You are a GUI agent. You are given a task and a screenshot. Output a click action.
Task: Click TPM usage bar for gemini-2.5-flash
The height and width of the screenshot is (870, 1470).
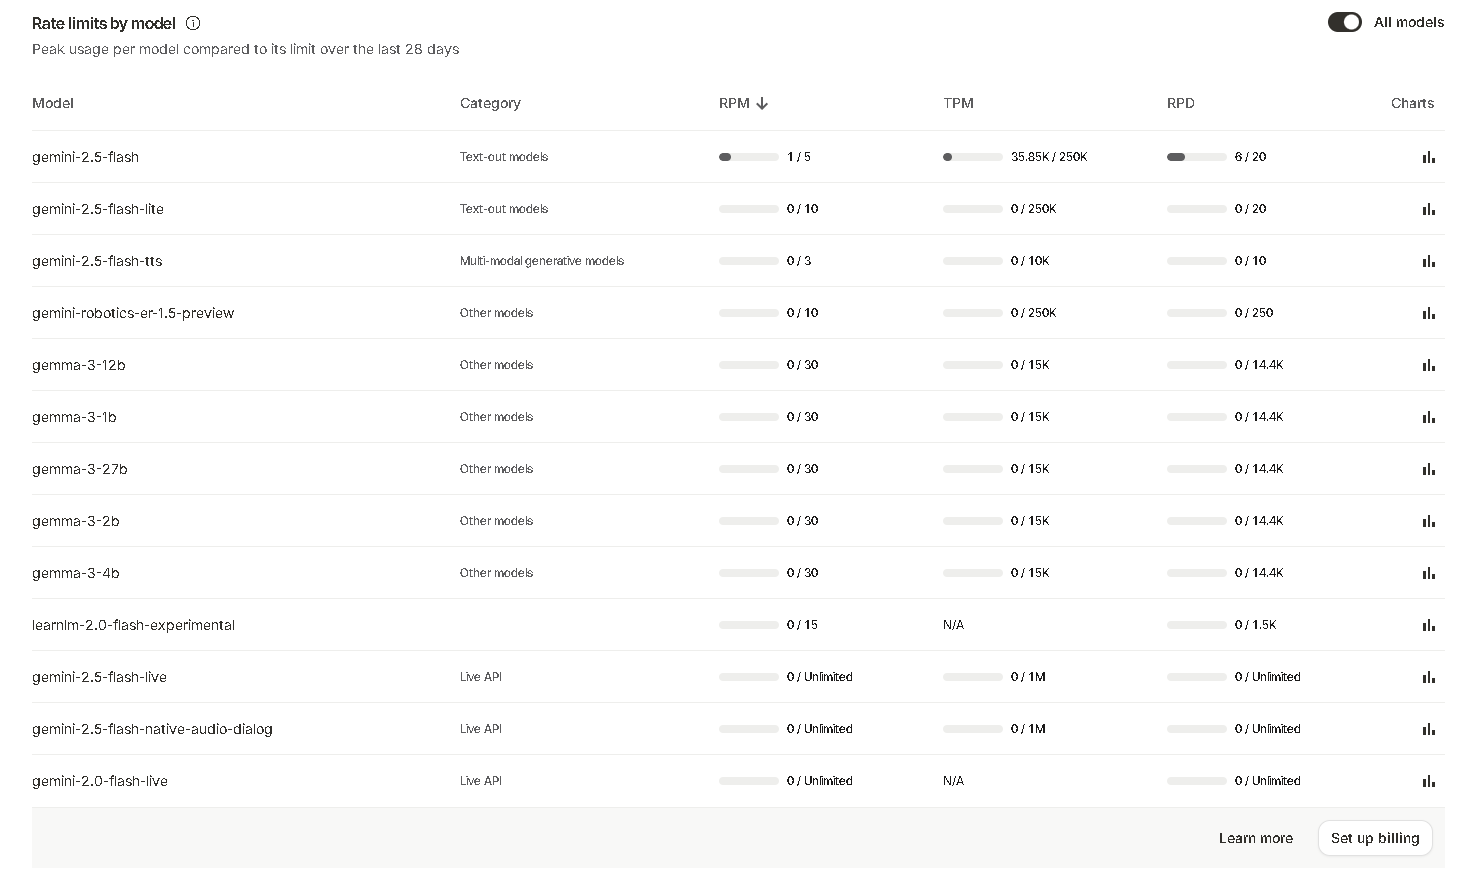click(x=973, y=157)
